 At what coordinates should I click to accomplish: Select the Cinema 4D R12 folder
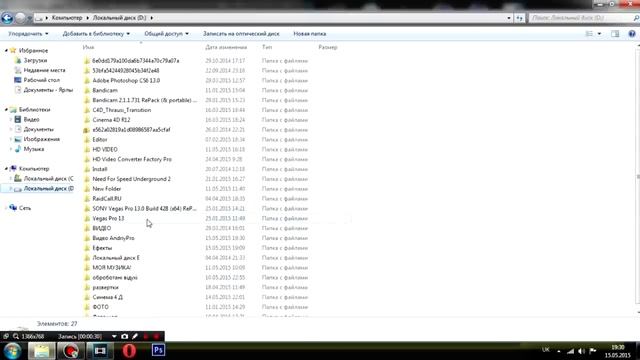click(111, 120)
